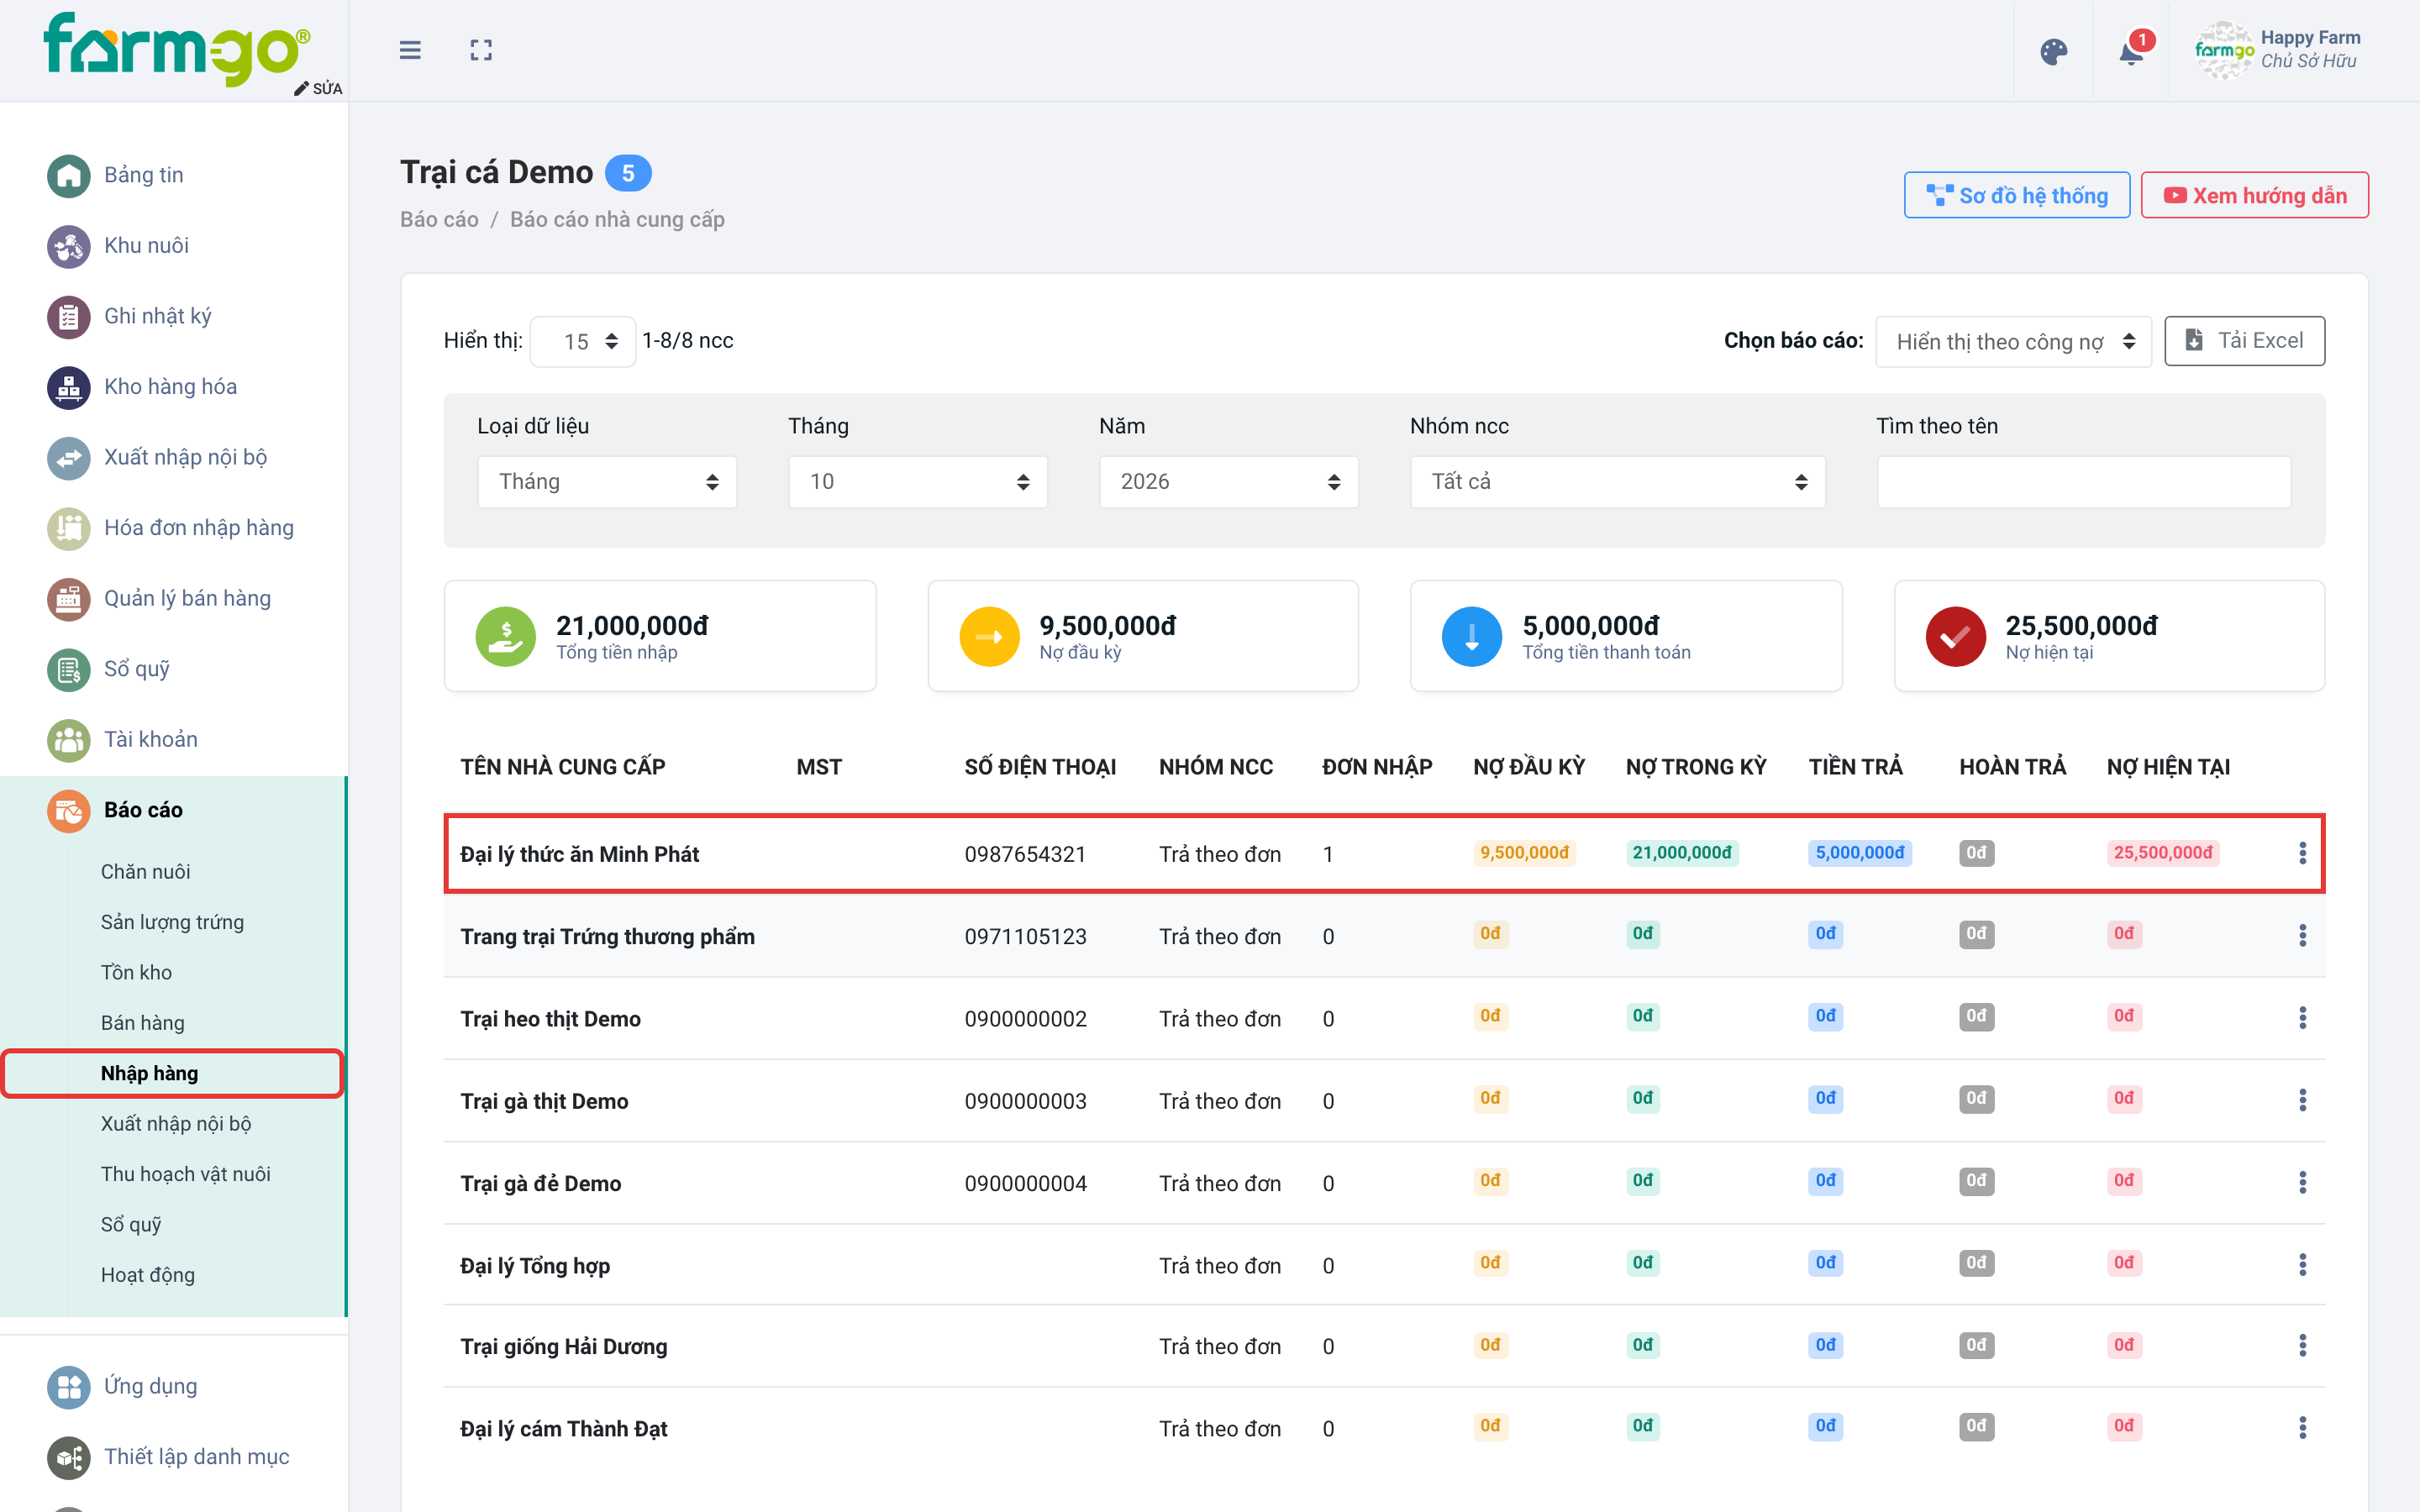Open the Năm dropdown showing 2026

point(1229,482)
